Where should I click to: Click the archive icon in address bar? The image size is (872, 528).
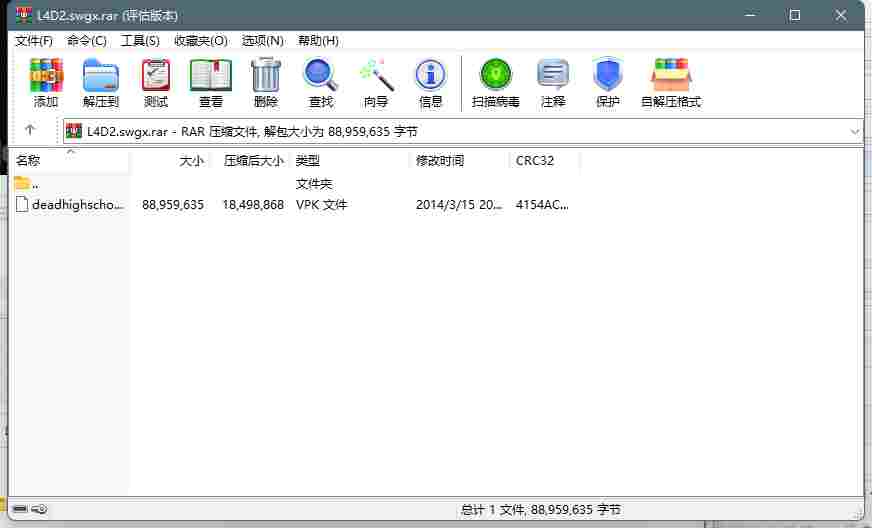point(73,131)
